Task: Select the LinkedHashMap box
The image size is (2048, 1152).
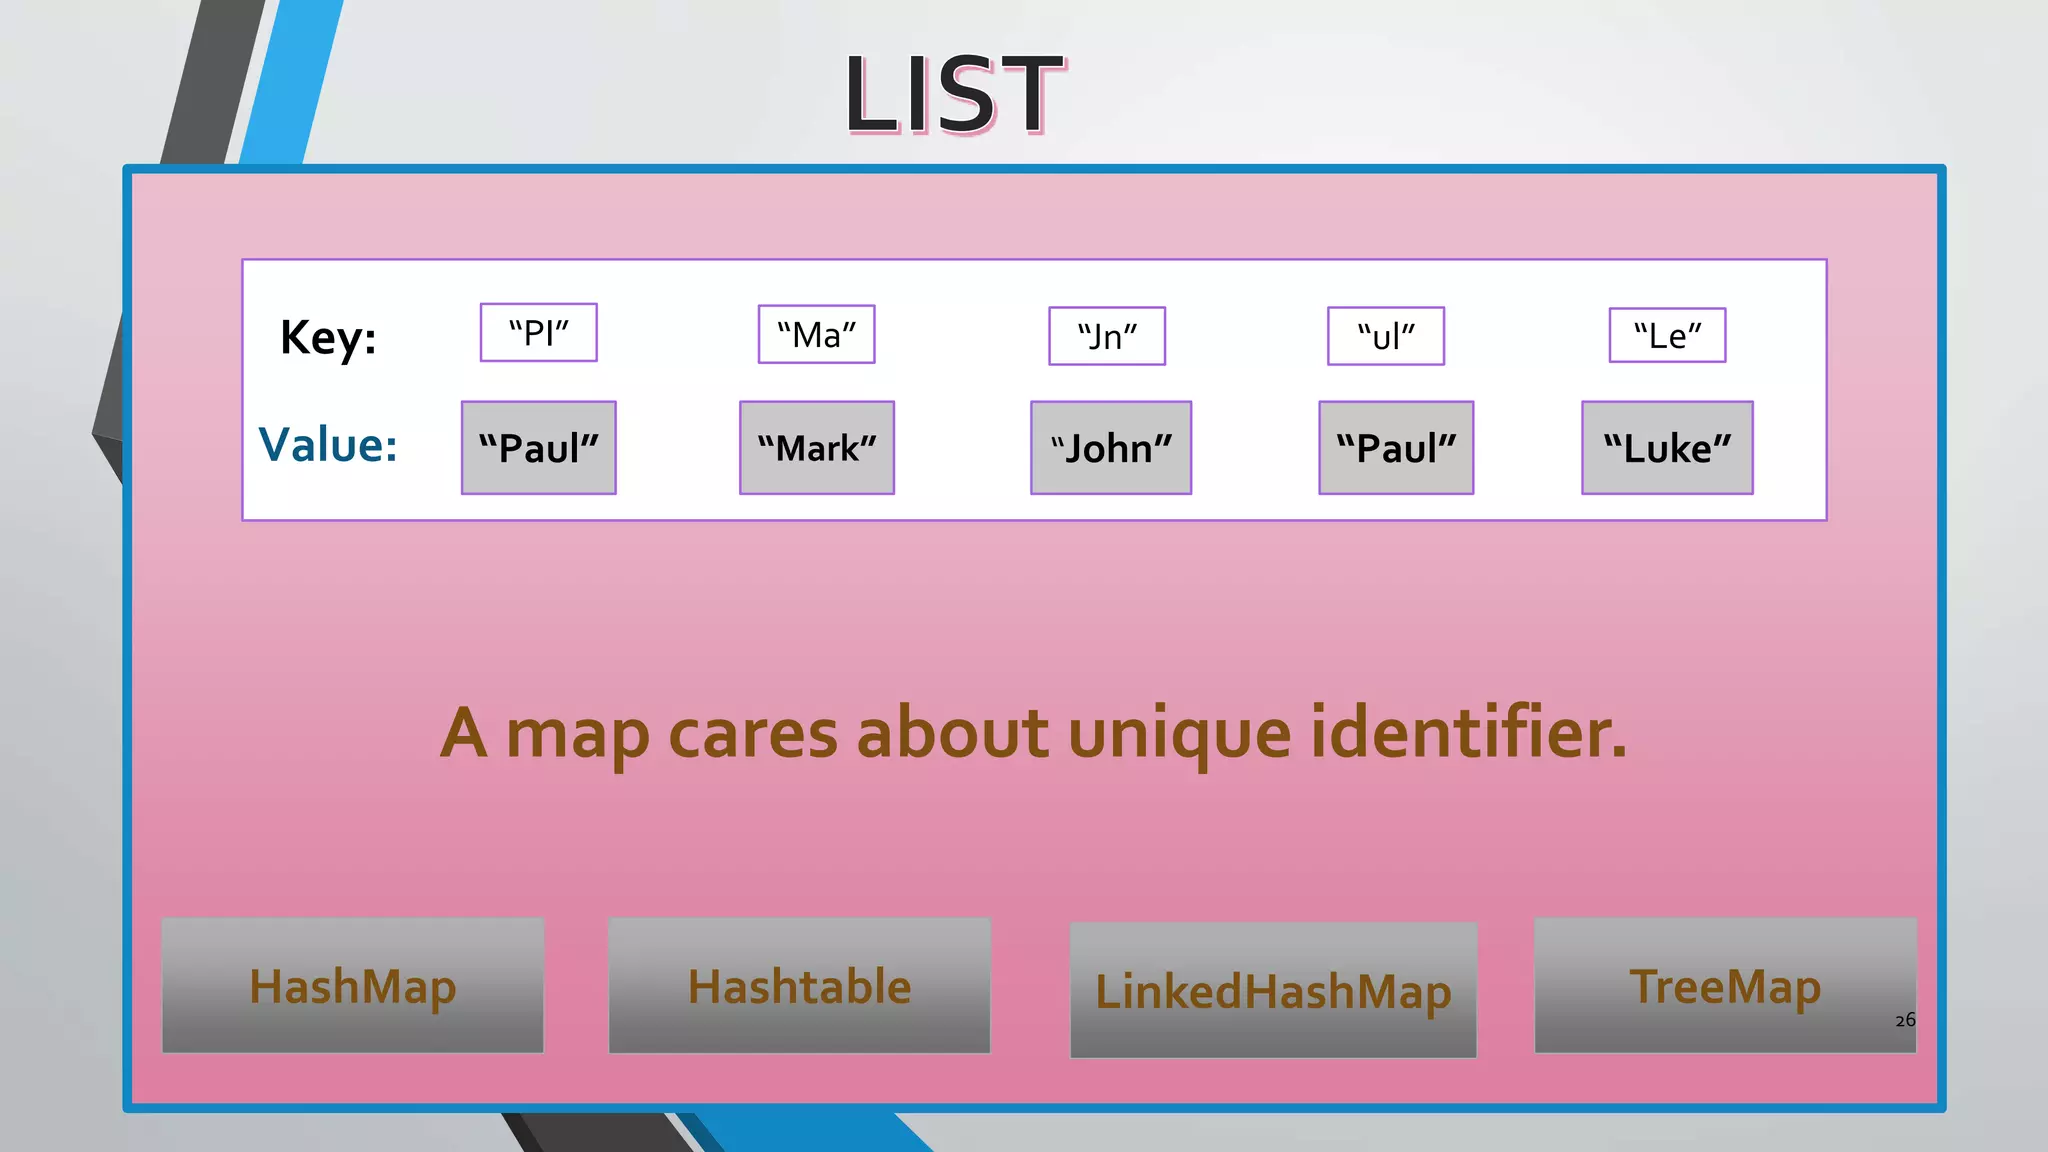Action: pos(1273,991)
